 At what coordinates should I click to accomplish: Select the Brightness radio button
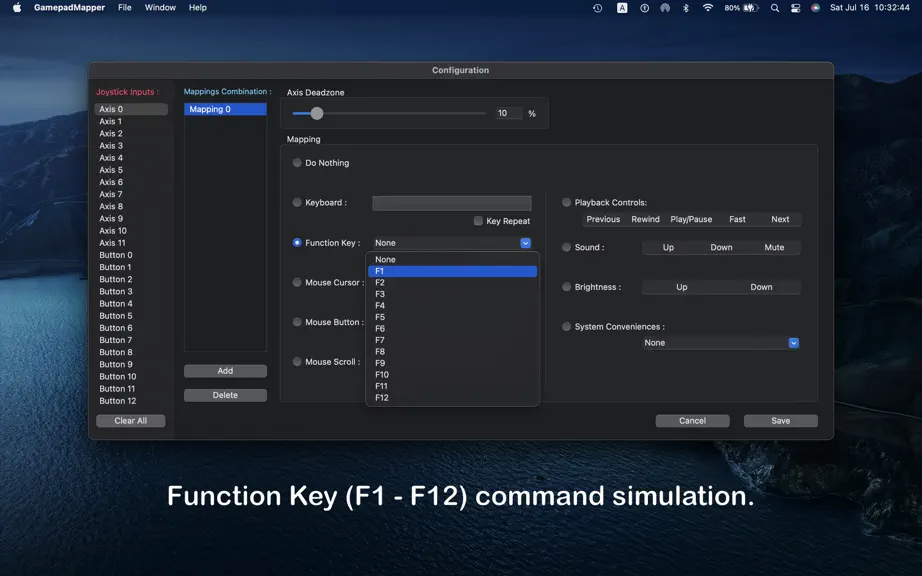pos(566,287)
